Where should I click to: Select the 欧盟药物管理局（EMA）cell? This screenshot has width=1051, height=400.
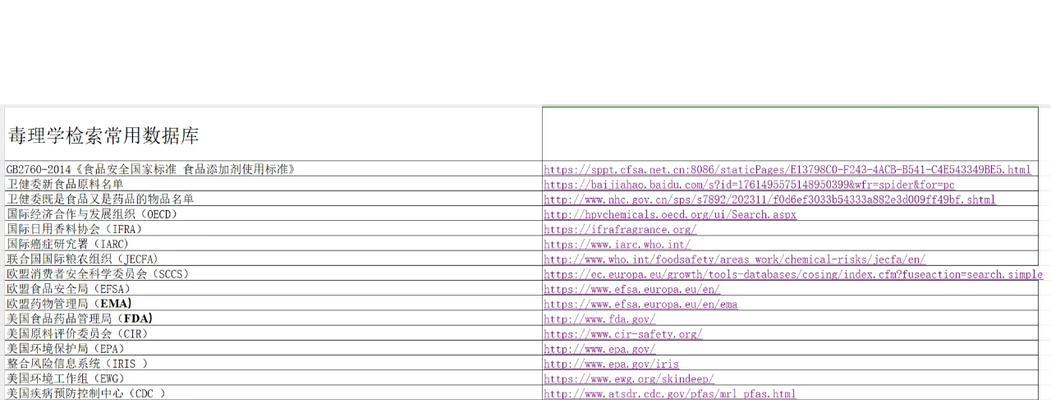pos(273,304)
